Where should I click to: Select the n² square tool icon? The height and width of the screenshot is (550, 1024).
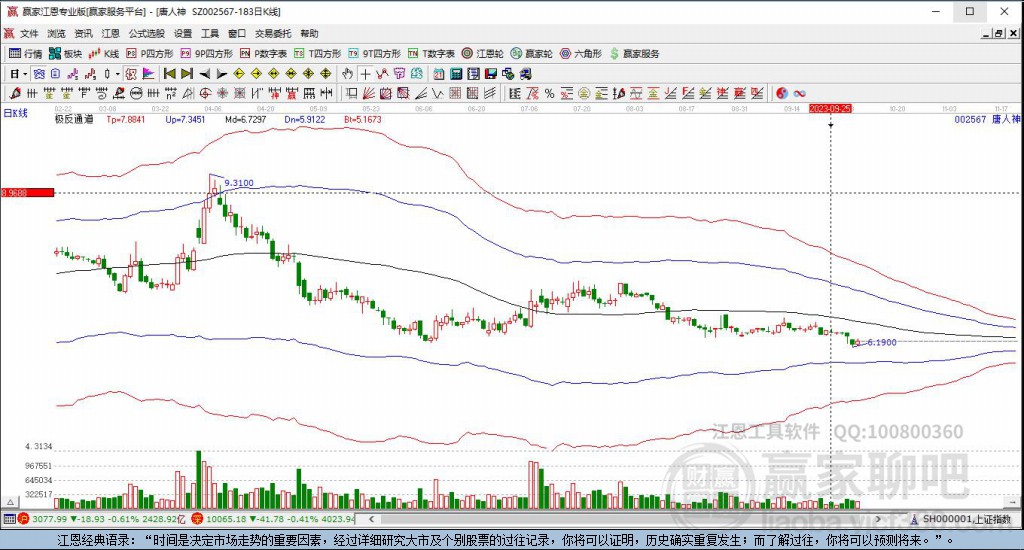171,93
